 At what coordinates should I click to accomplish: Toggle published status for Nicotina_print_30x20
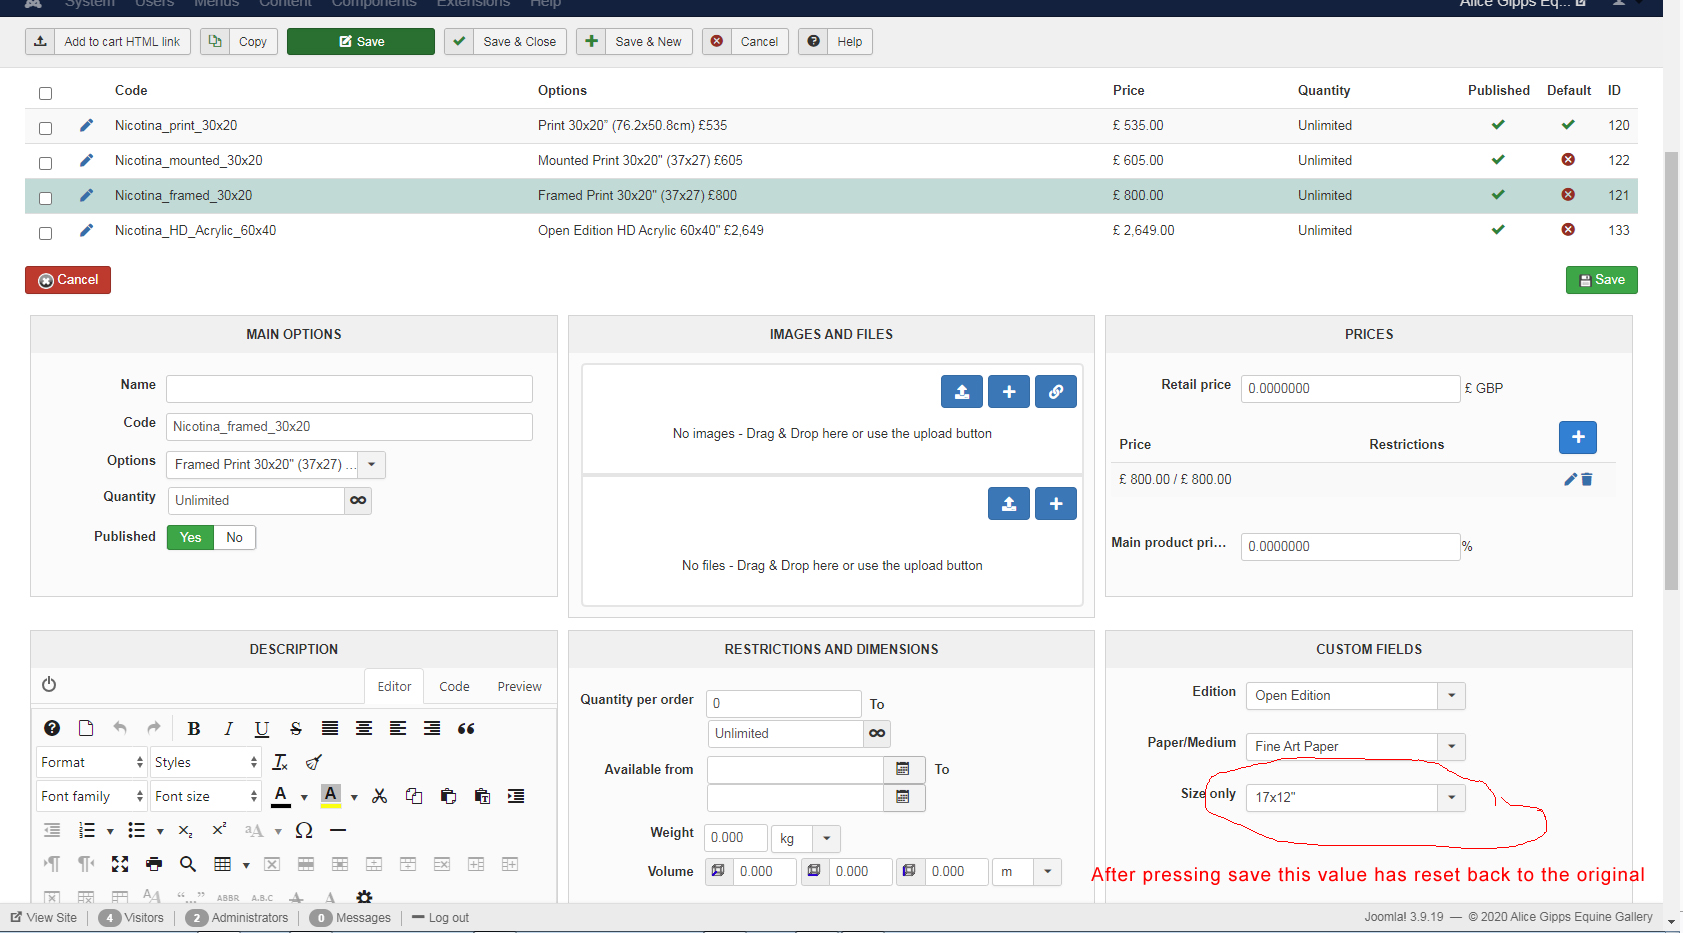pos(1498,125)
